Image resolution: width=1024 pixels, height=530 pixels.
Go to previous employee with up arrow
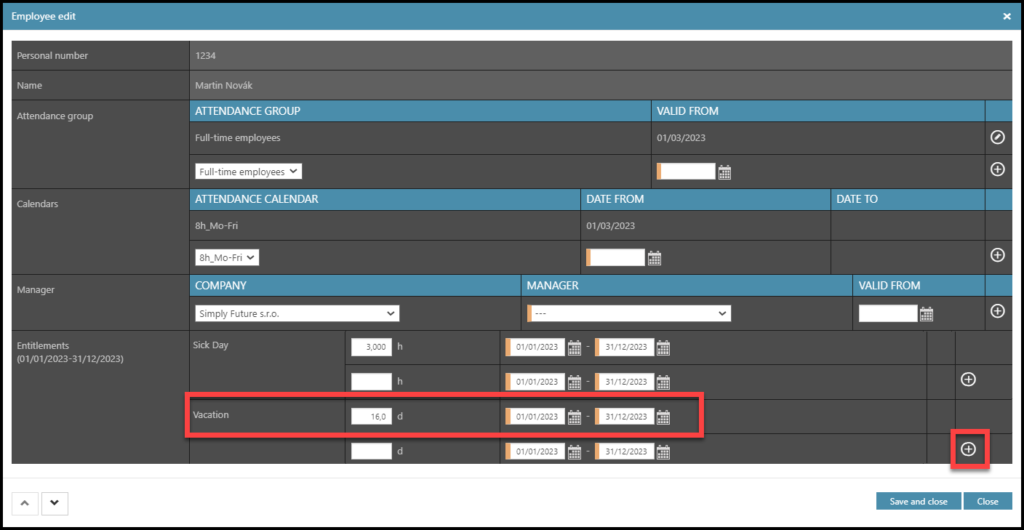[x=24, y=502]
